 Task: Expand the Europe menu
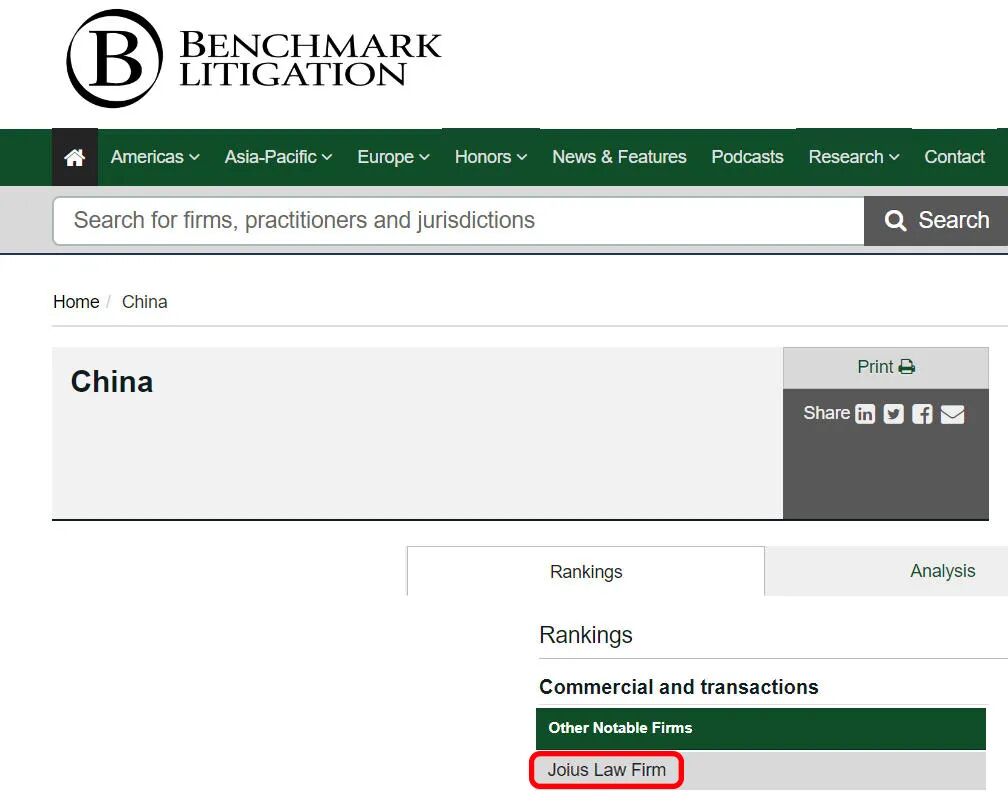coord(393,157)
